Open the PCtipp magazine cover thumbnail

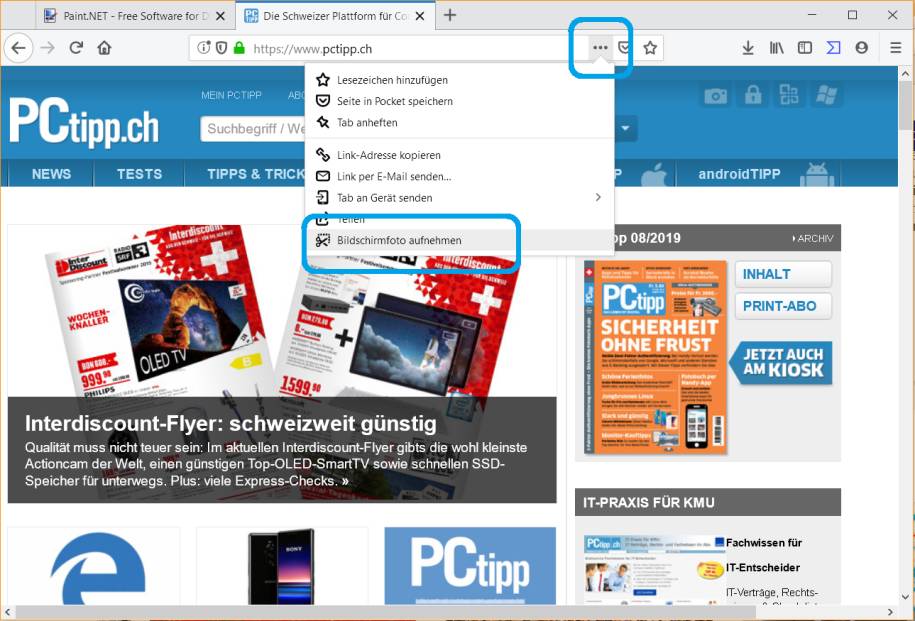(655, 357)
